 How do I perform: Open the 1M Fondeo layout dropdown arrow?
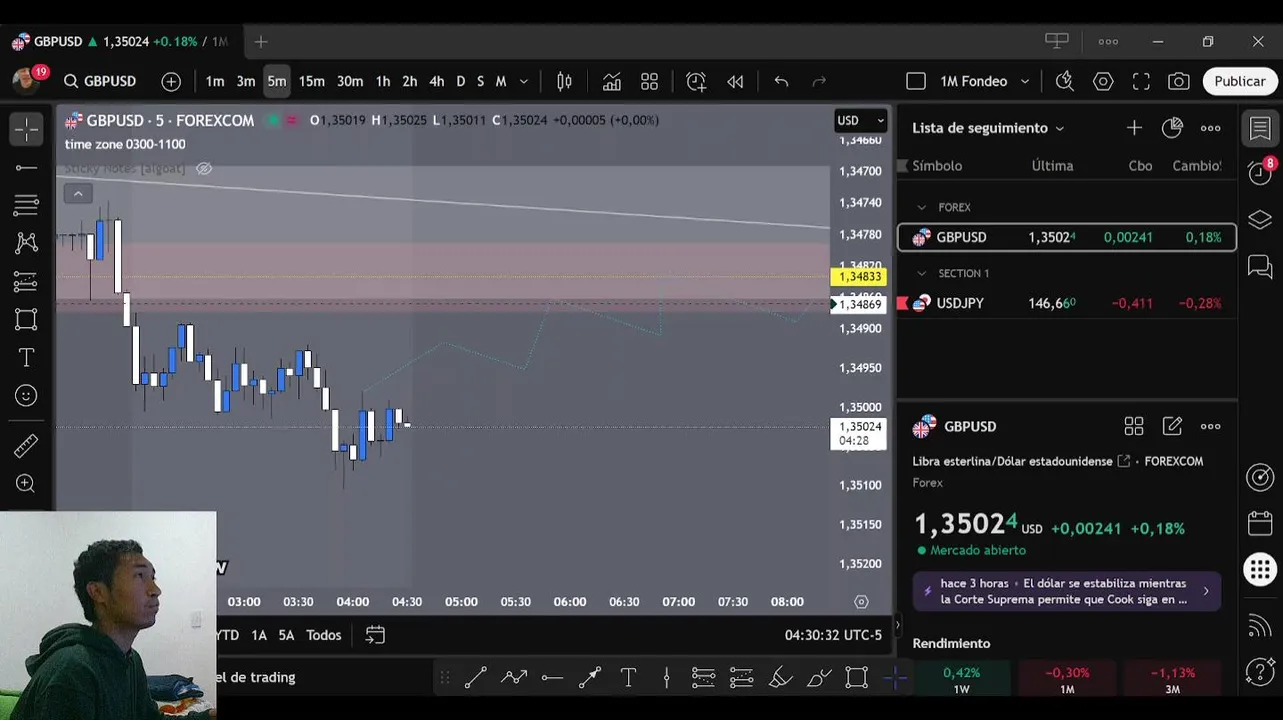[1024, 81]
